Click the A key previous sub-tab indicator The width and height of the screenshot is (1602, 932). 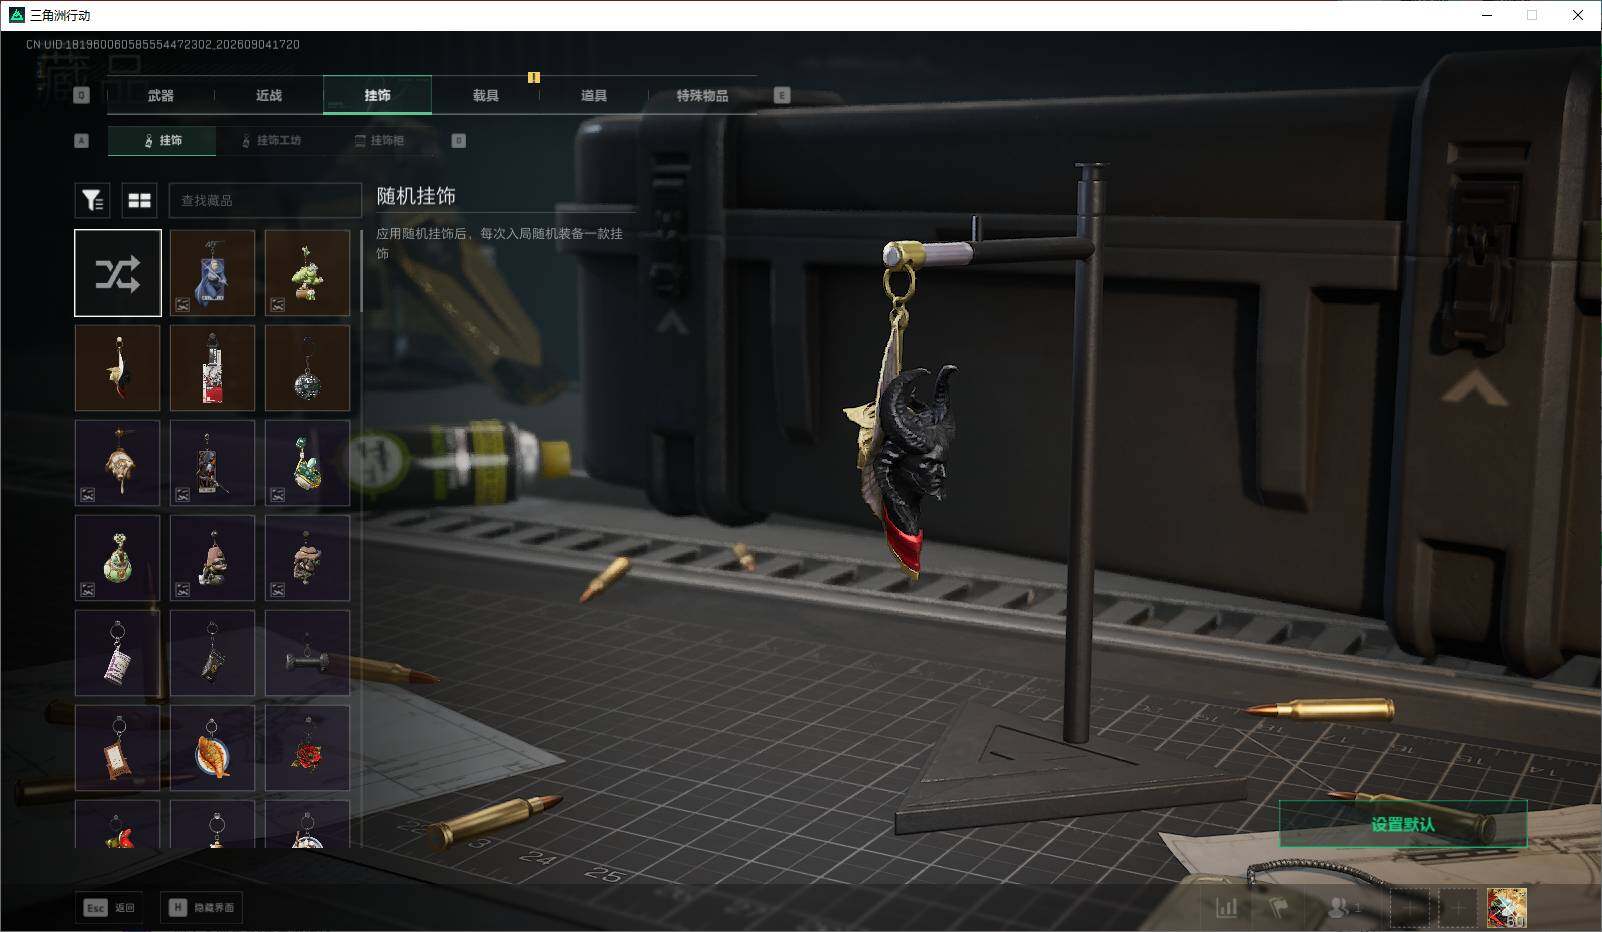(x=82, y=141)
